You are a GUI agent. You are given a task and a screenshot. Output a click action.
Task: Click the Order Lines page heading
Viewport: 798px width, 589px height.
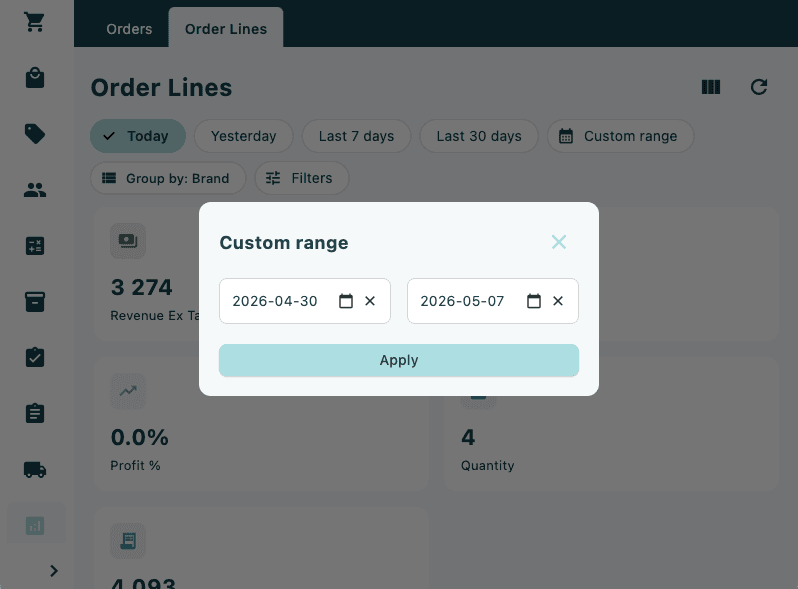click(x=161, y=88)
